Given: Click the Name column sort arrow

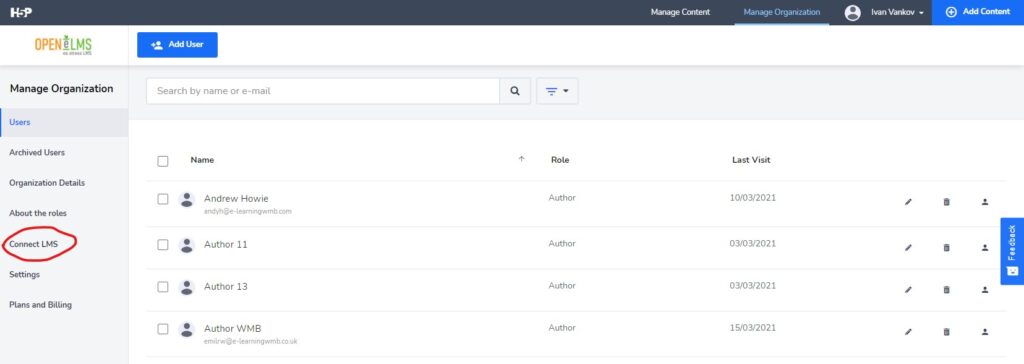Looking at the screenshot, I should (521, 159).
